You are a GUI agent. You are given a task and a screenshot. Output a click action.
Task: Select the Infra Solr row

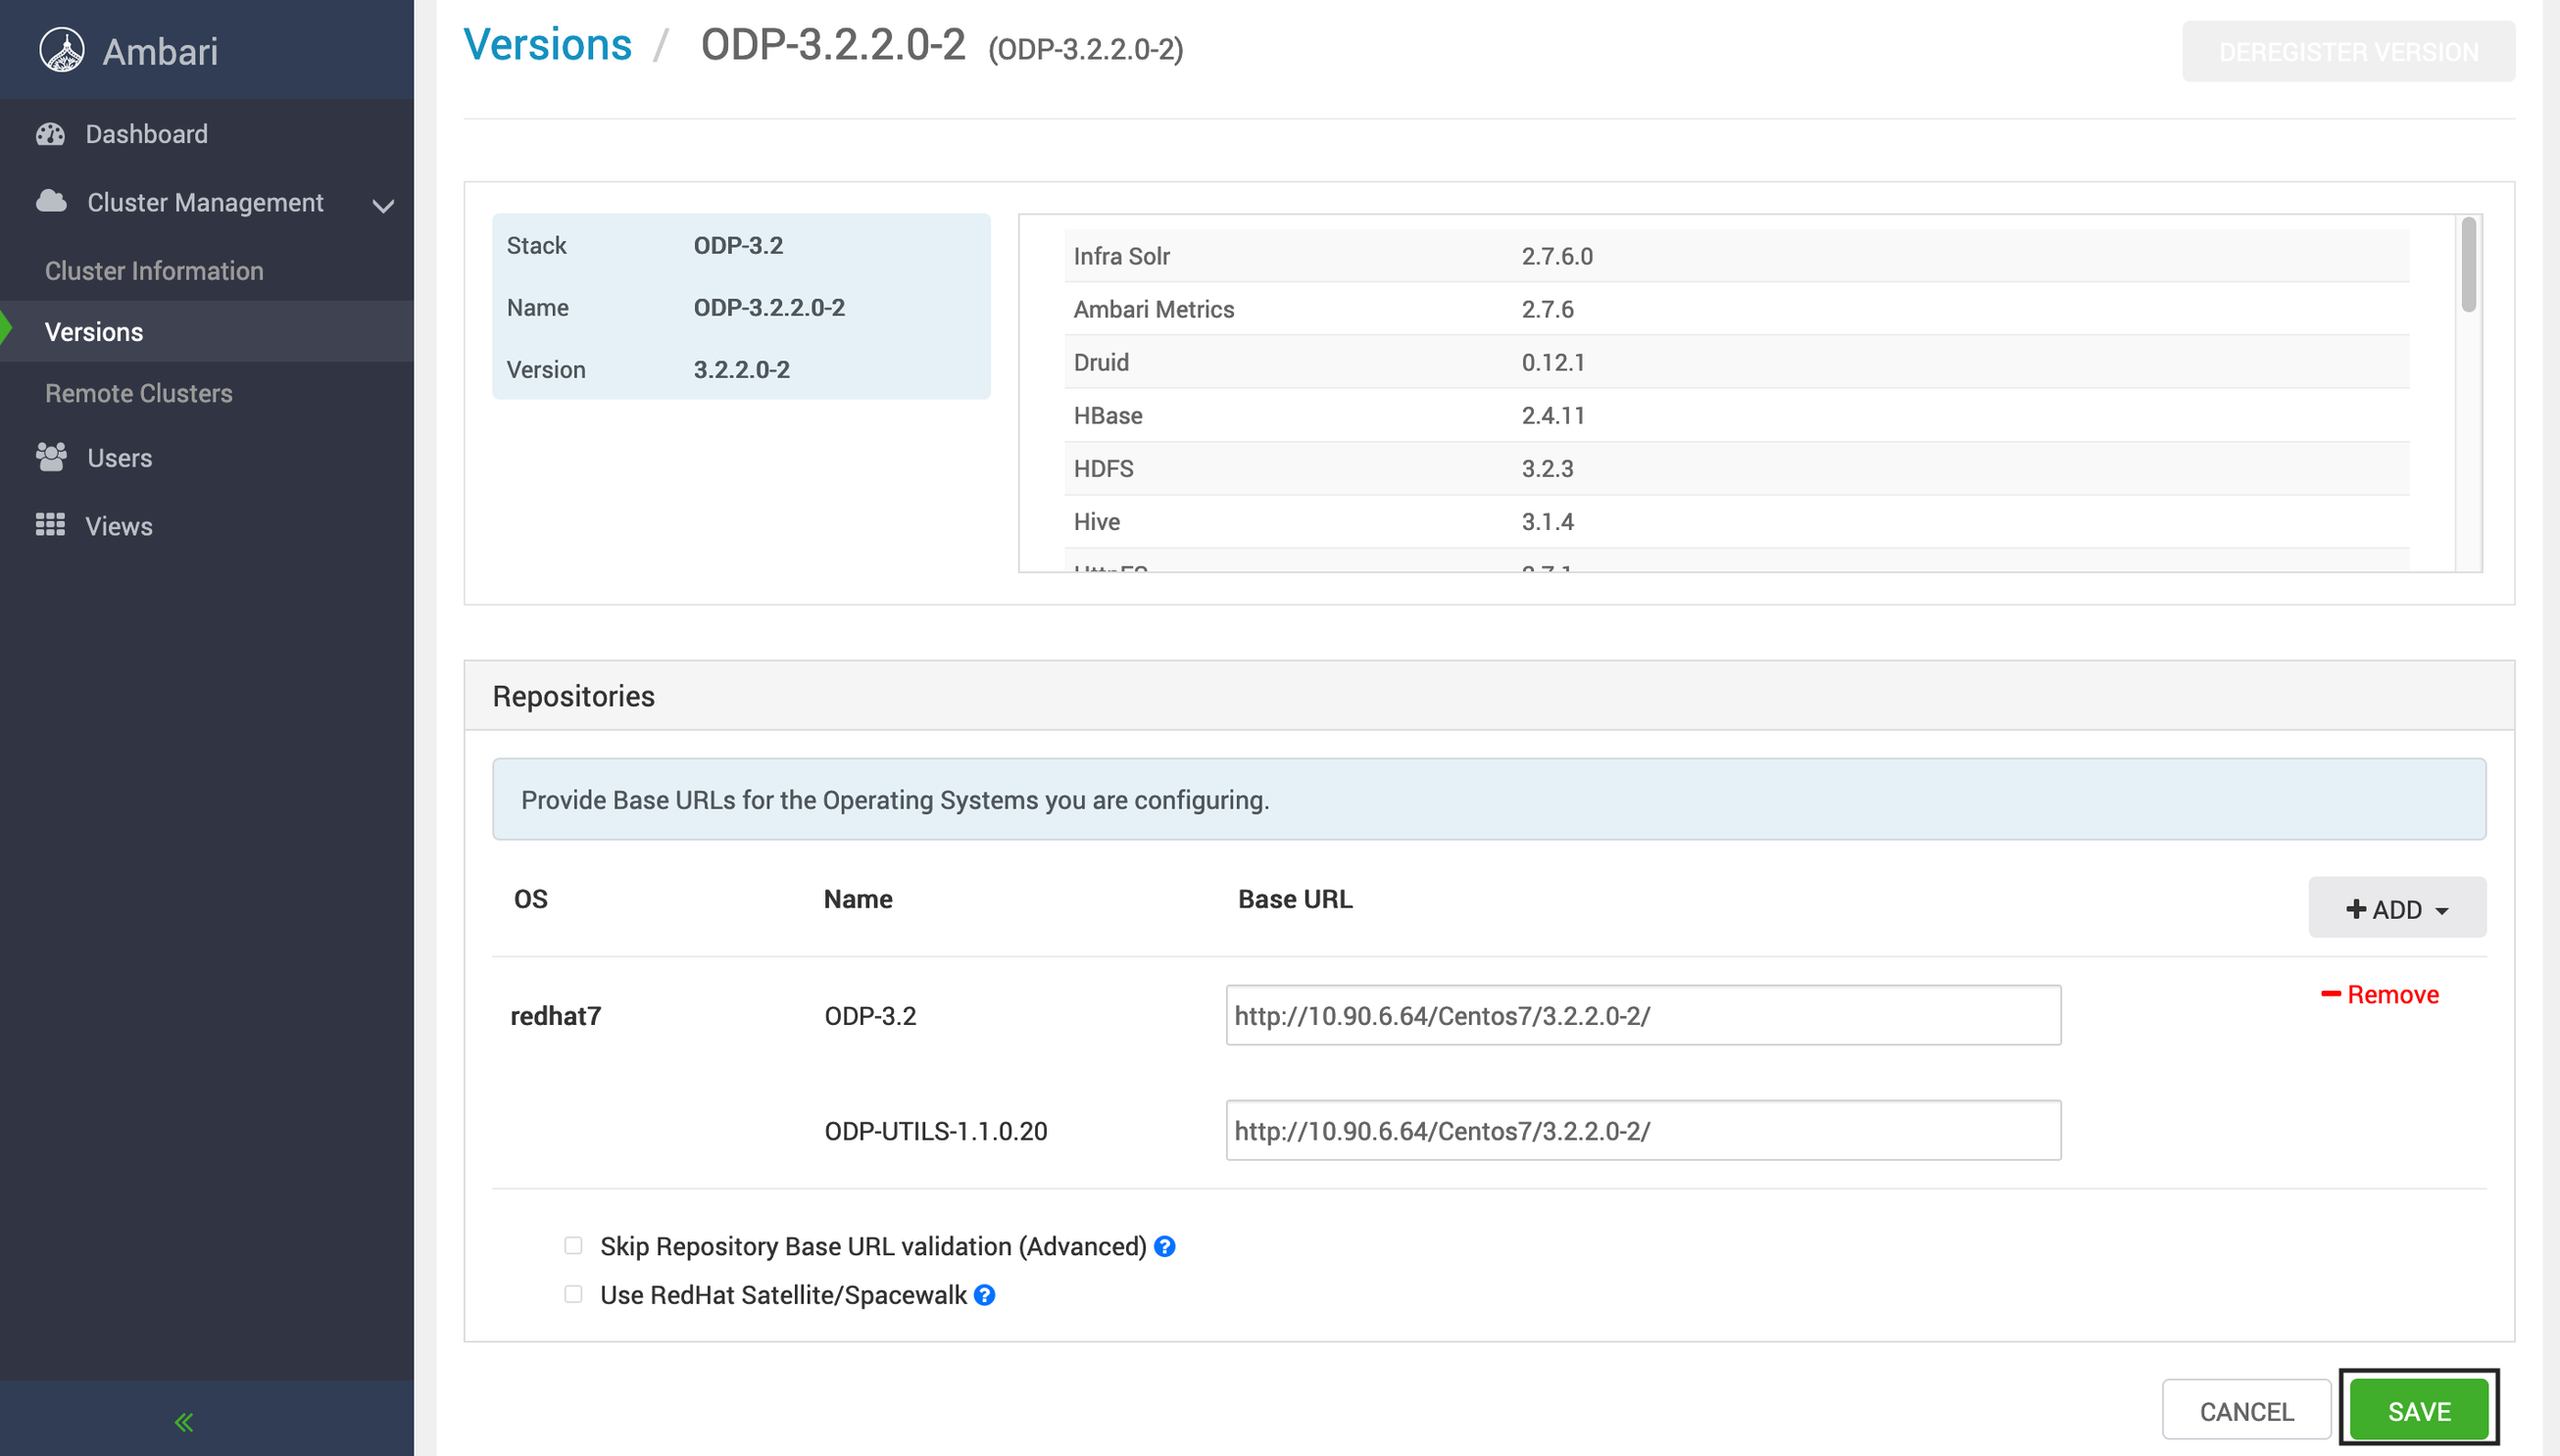pyautogui.click(x=1736, y=256)
